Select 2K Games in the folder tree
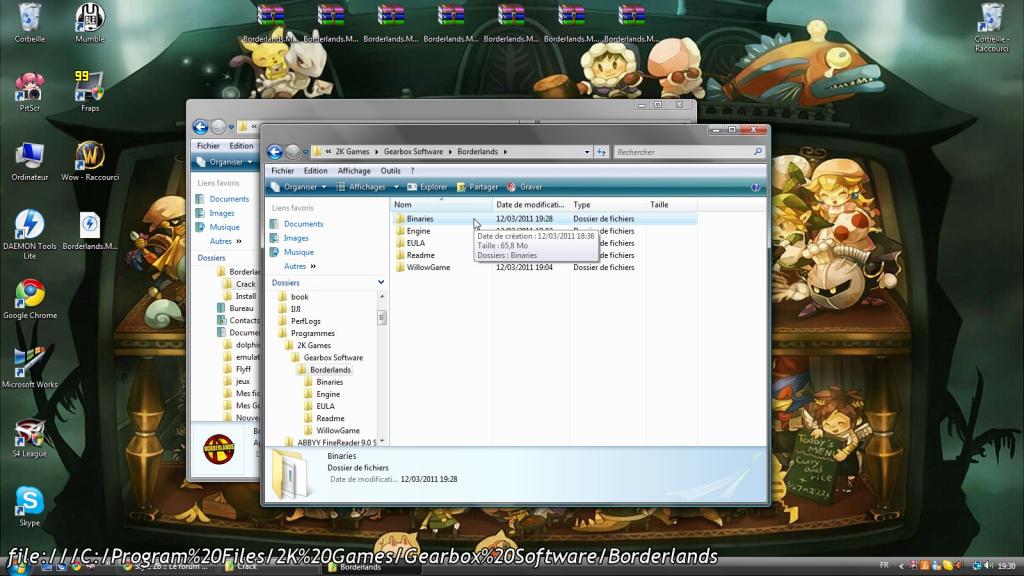 point(313,345)
